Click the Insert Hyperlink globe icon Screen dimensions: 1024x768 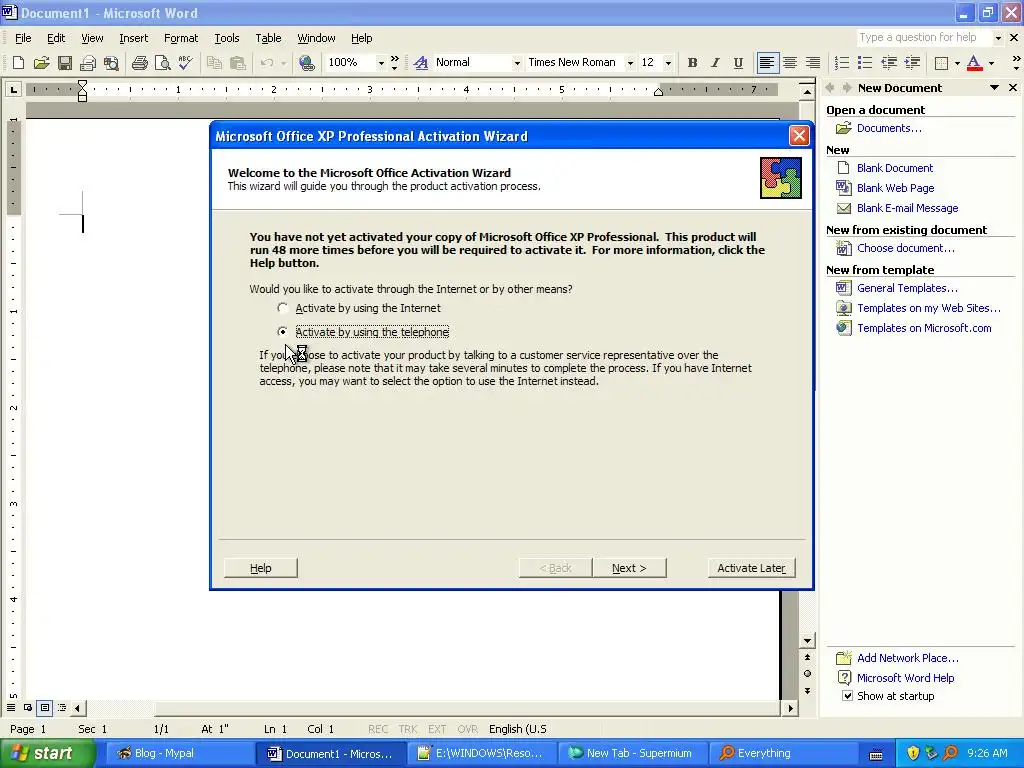(306, 63)
